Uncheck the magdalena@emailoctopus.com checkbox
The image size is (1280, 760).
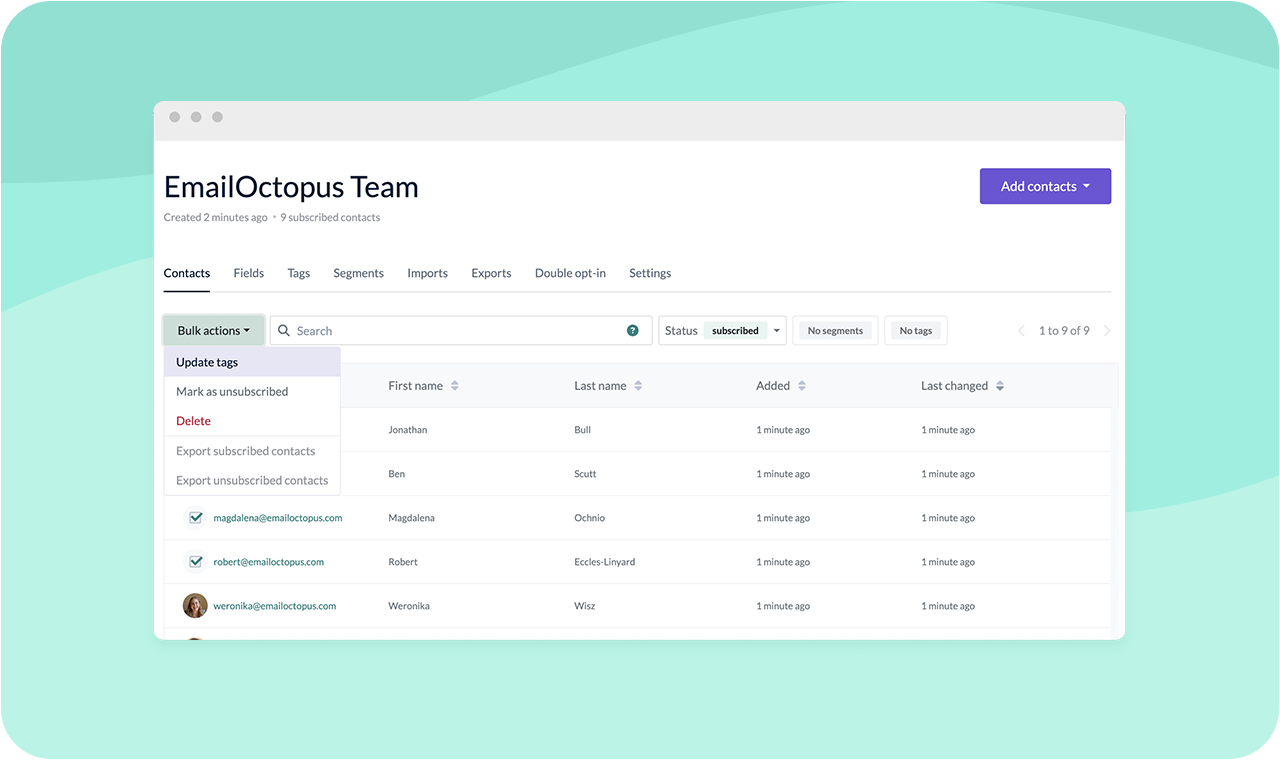[x=196, y=518]
